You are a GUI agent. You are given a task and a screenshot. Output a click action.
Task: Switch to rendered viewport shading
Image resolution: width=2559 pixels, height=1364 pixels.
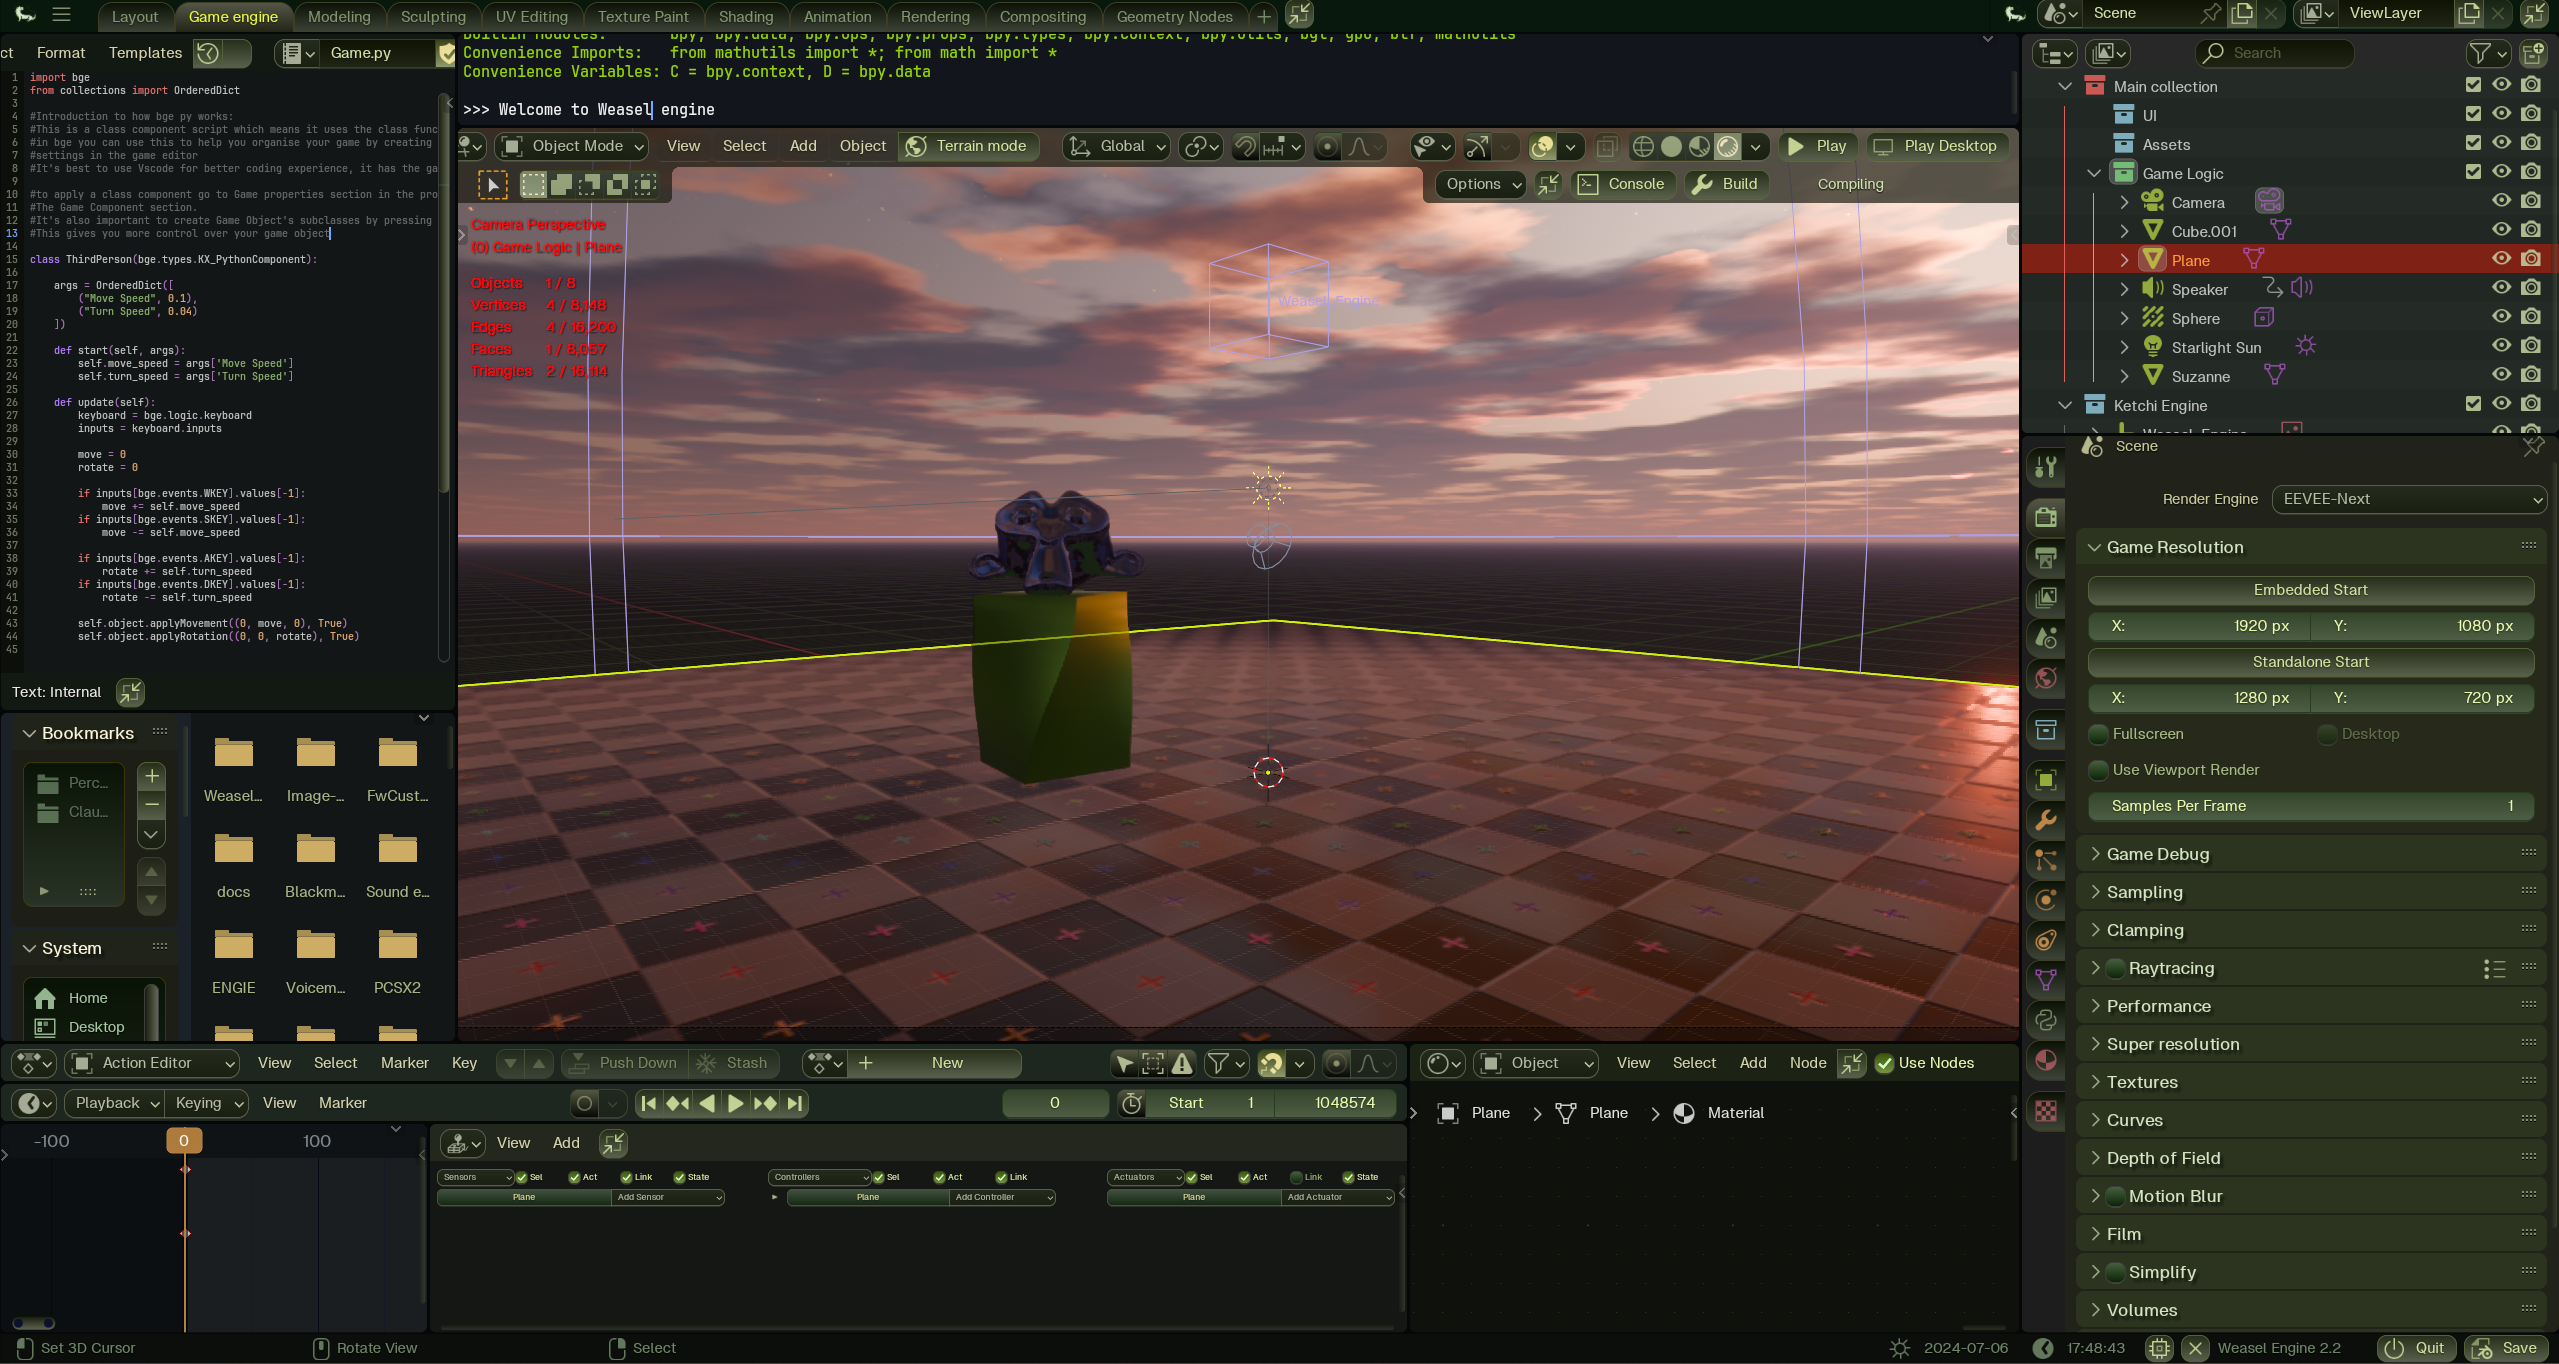point(1727,146)
